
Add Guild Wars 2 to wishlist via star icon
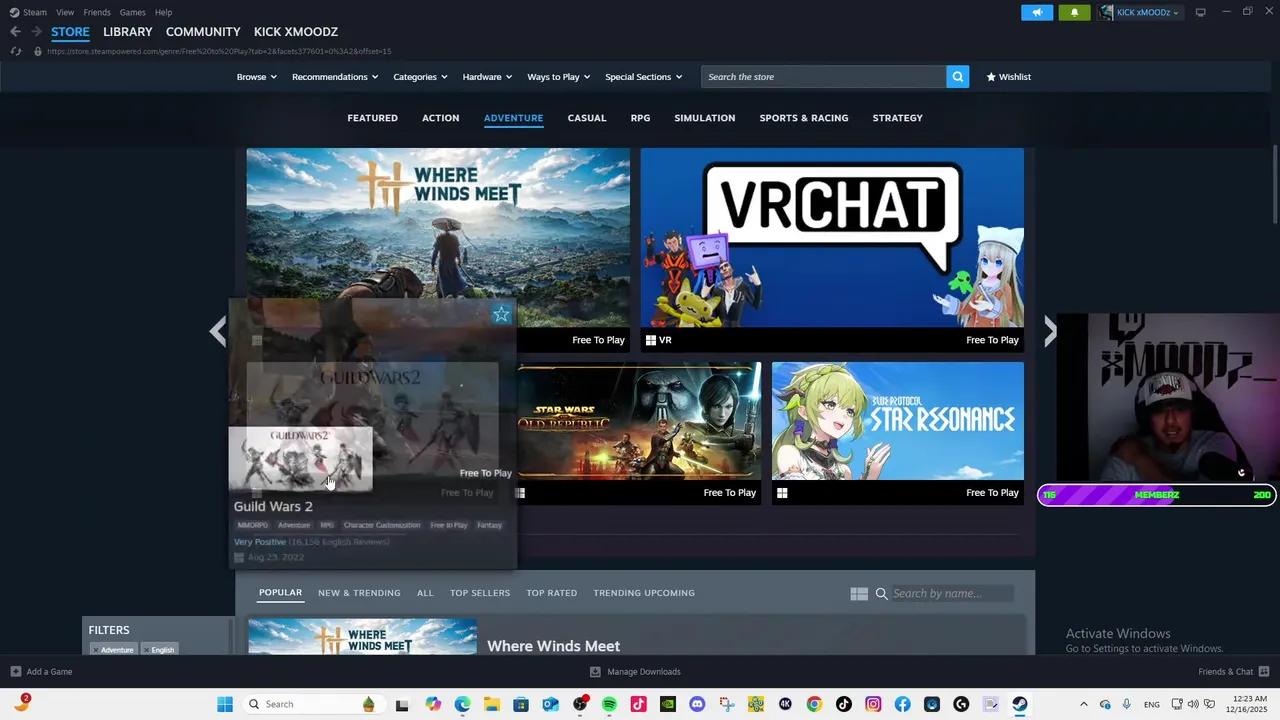[x=501, y=315]
